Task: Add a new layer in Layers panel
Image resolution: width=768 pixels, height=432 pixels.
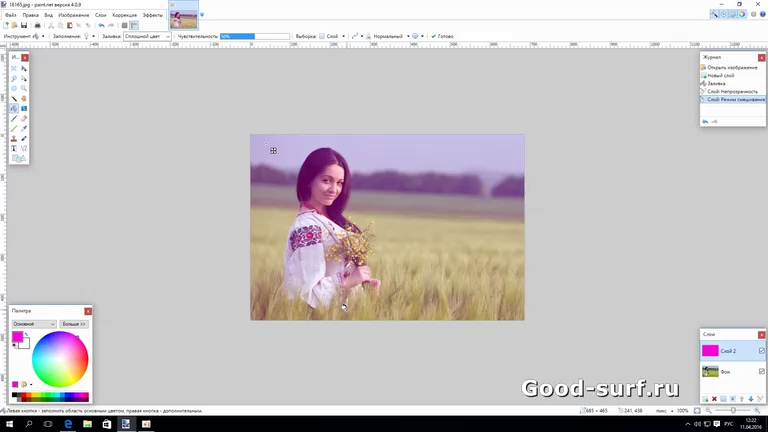Action: click(x=705, y=399)
